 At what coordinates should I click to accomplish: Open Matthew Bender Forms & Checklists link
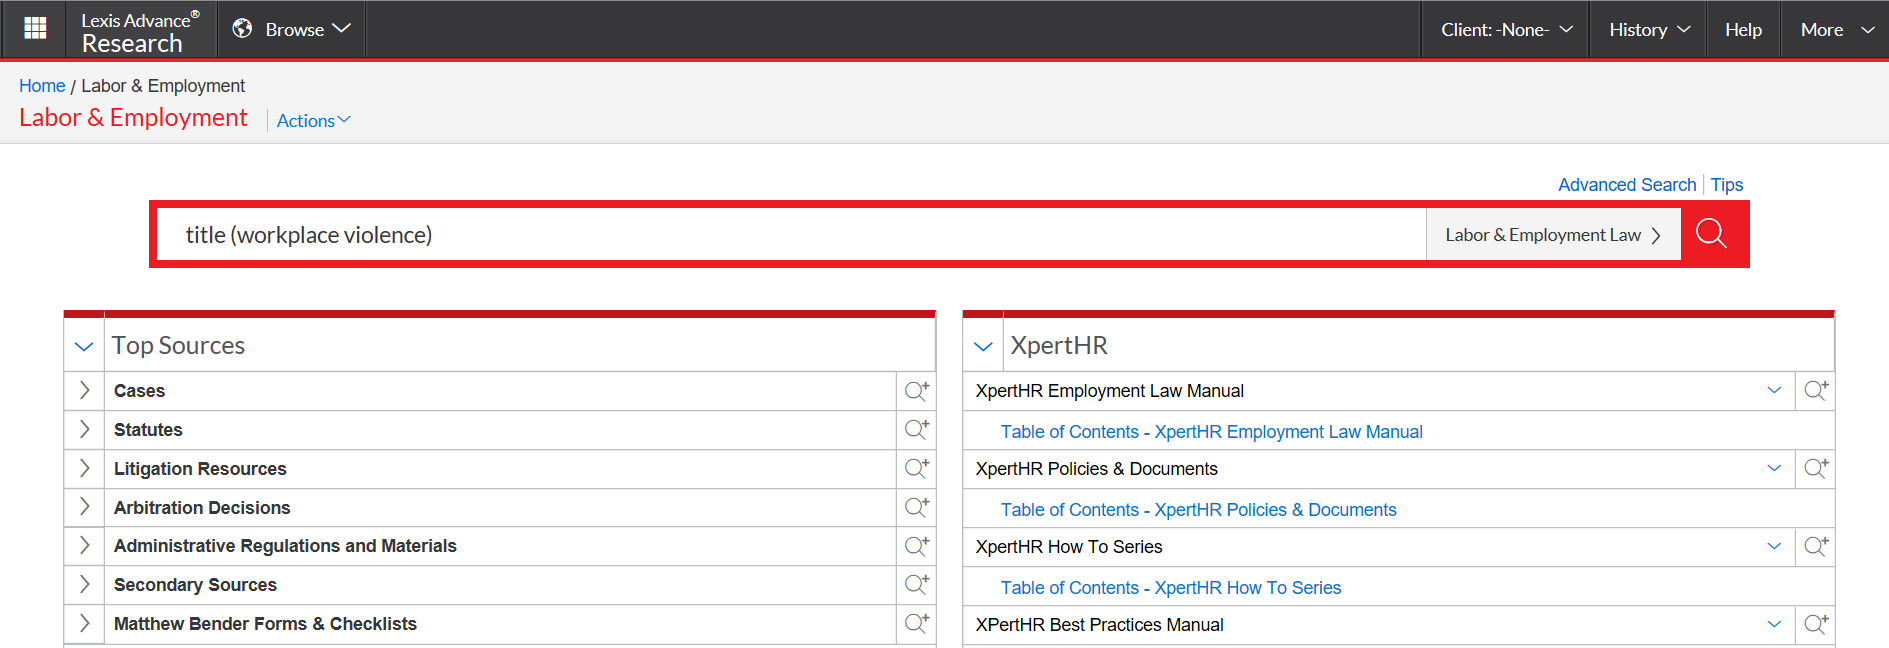point(265,624)
